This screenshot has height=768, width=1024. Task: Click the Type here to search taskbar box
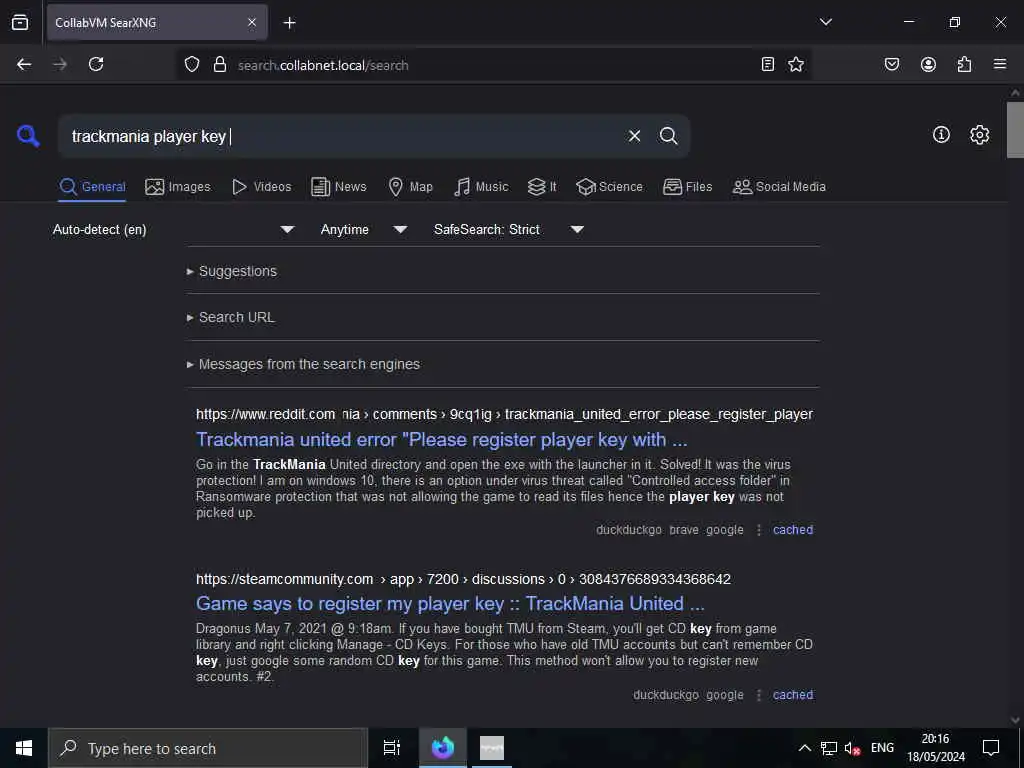pos(208,748)
